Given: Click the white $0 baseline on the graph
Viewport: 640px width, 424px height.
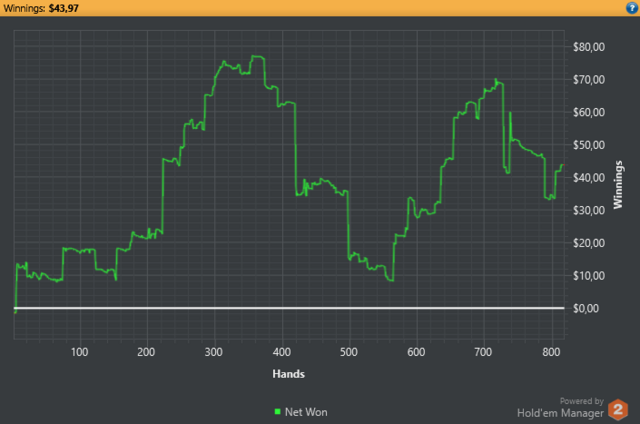Looking at the screenshot, I should pyautogui.click(x=289, y=308).
